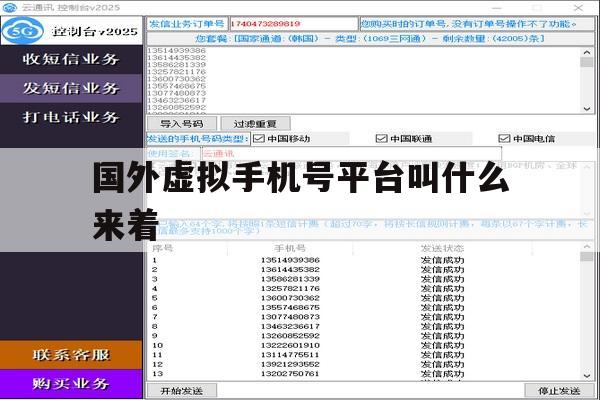Toggle 中国电信 checkbox
Screen dimensions: 600x400
(x=504, y=139)
